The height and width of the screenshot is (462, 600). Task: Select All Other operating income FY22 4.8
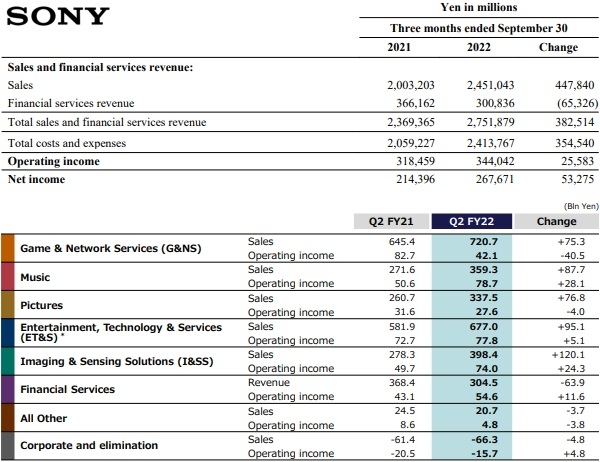coord(490,425)
